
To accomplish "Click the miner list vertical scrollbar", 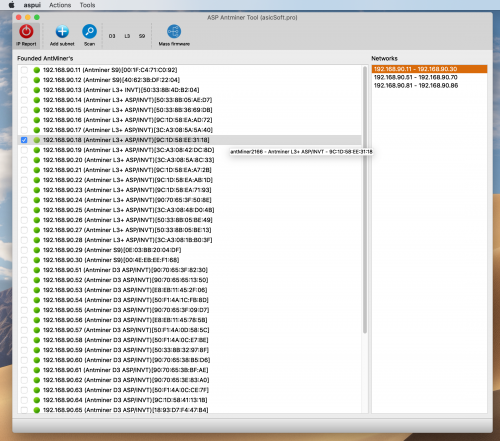I will (x=365, y=200).
